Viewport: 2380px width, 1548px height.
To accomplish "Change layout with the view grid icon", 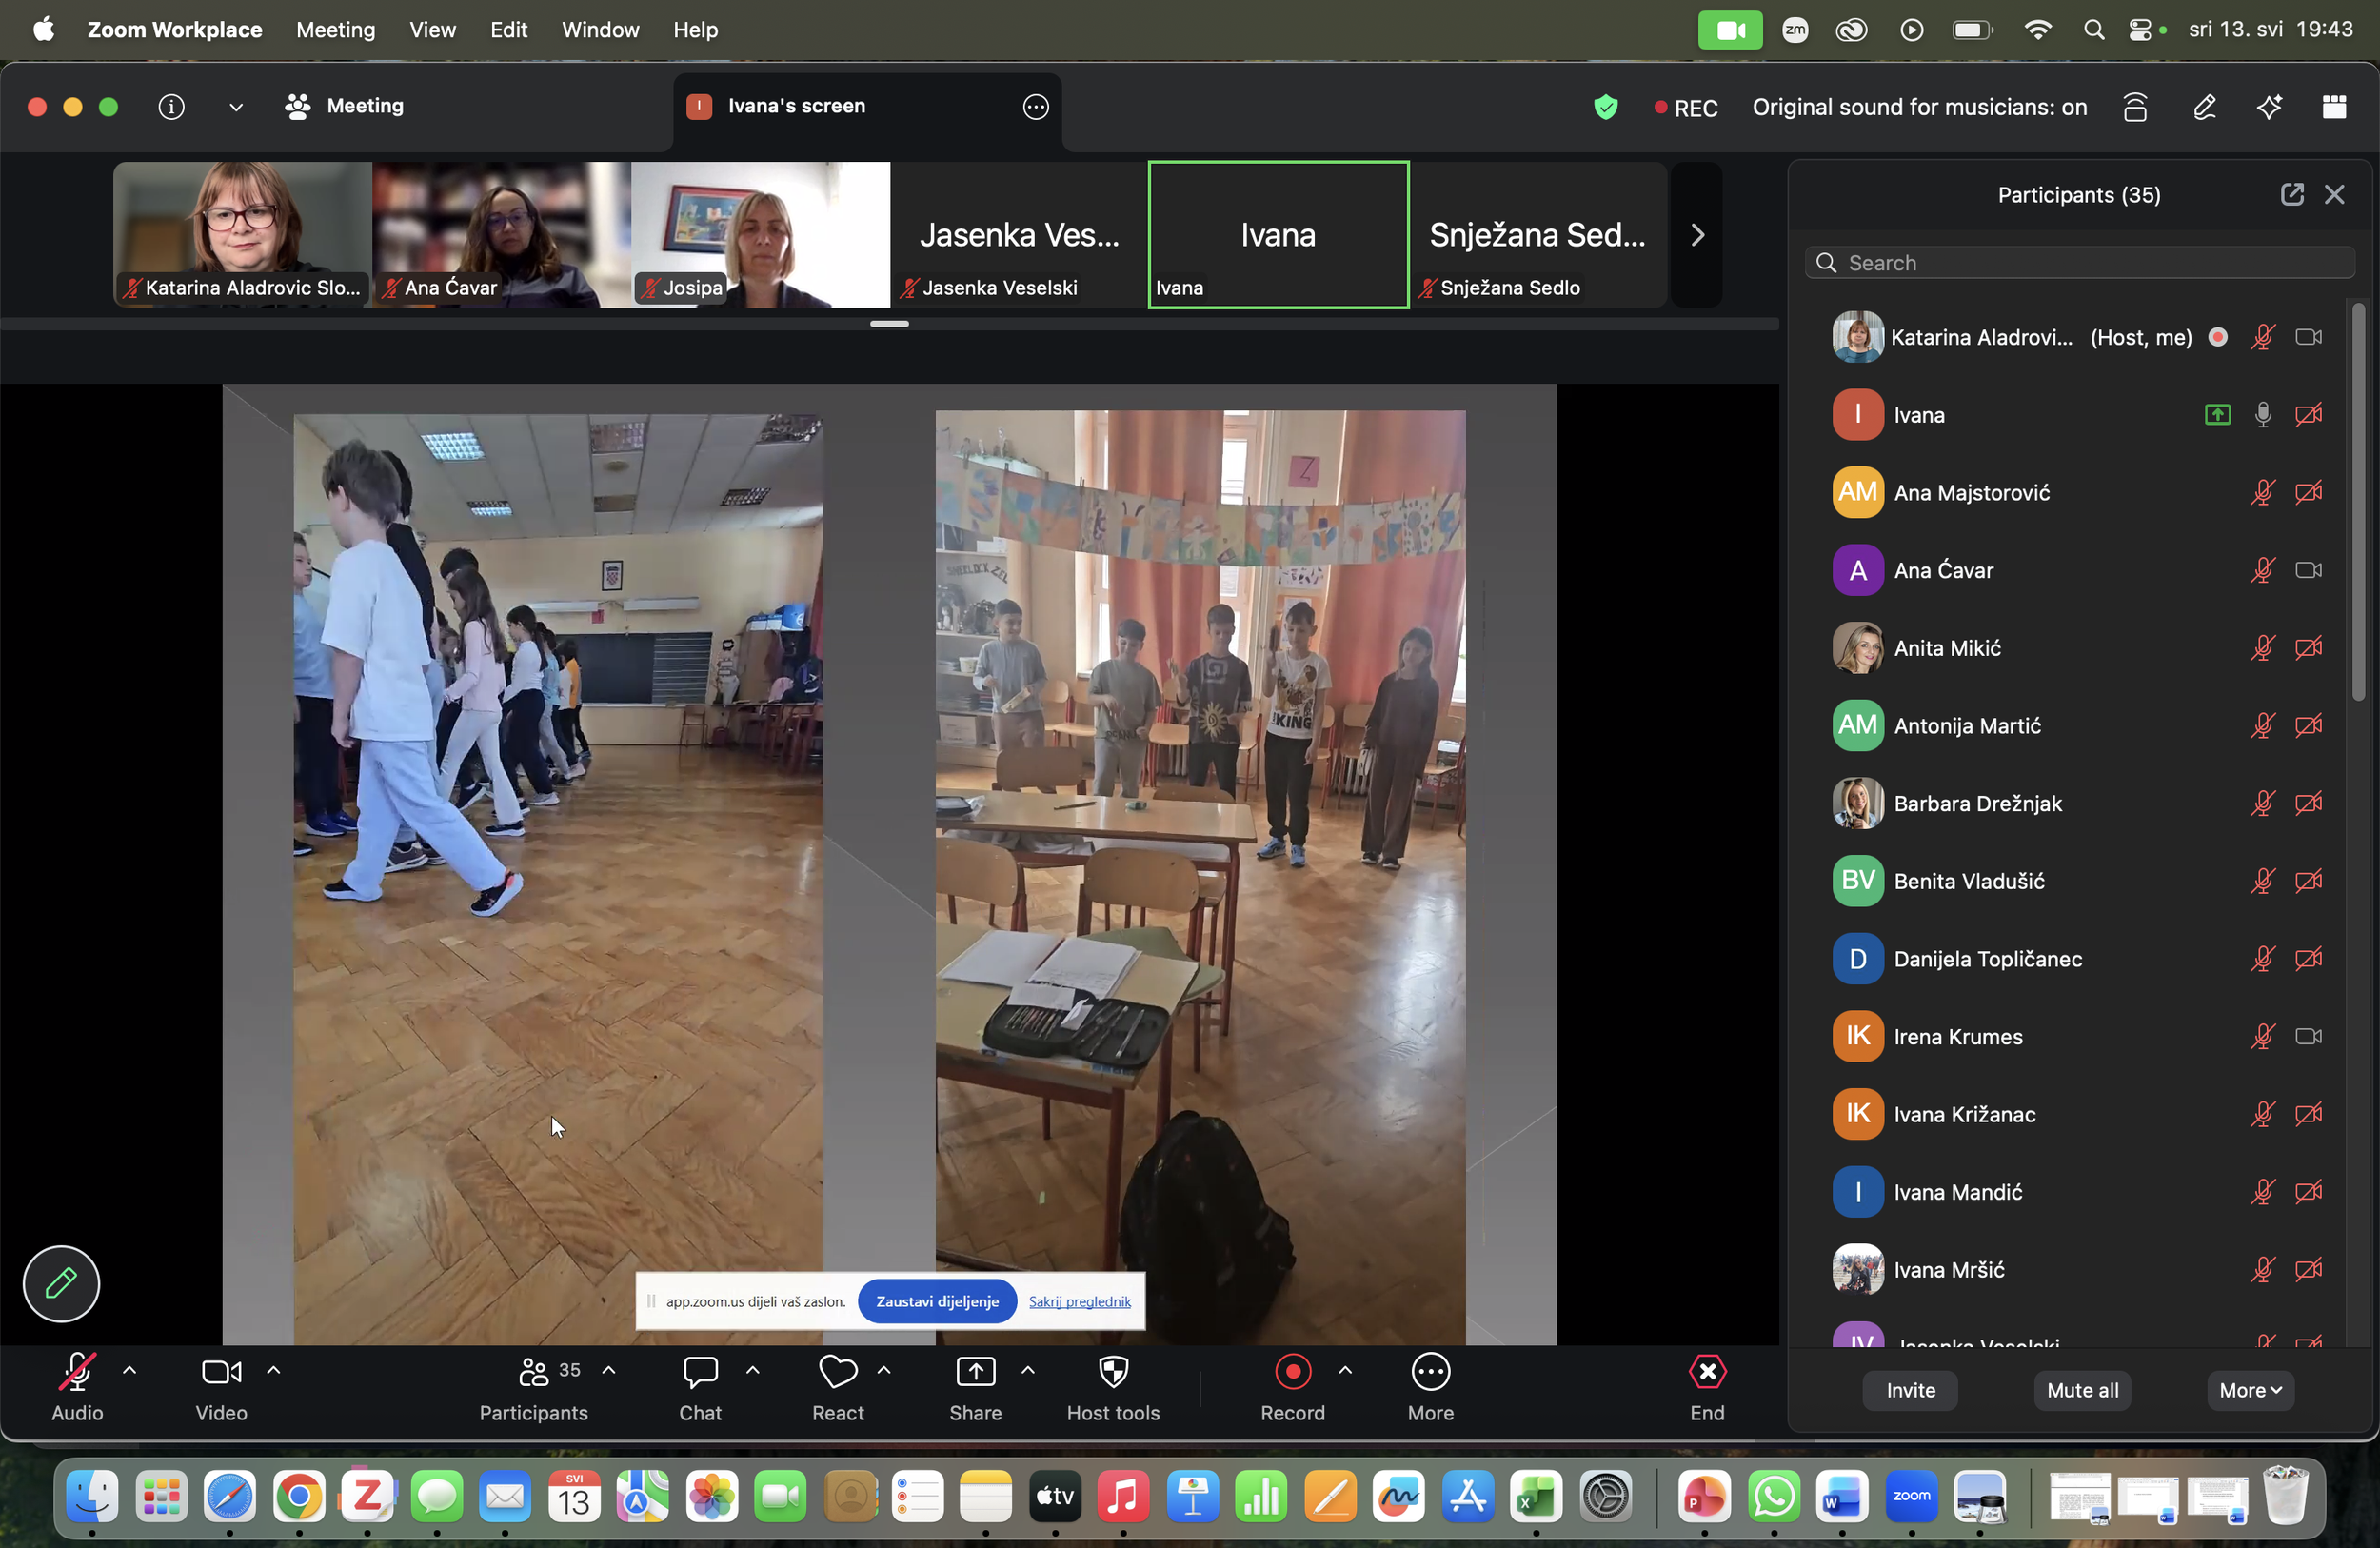I will pyautogui.click(x=2334, y=106).
